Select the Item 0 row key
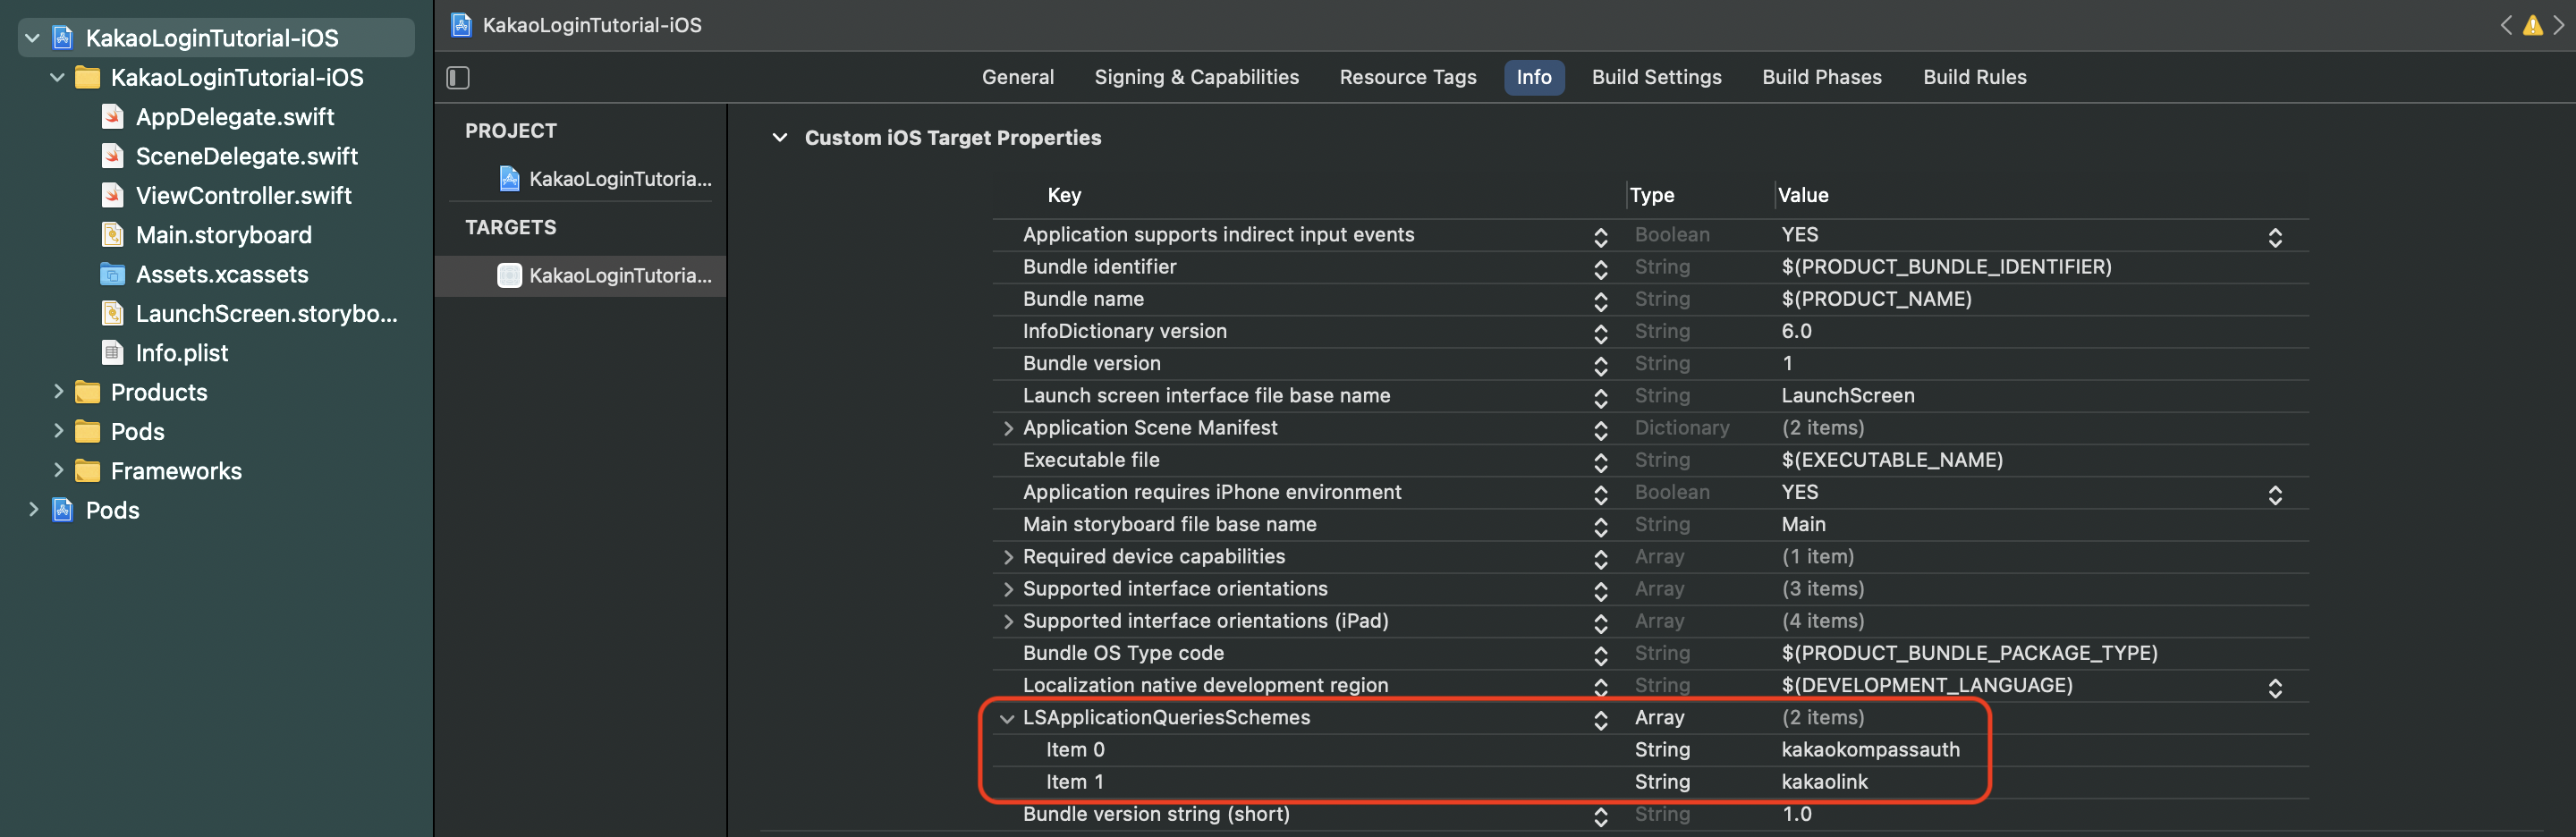The height and width of the screenshot is (837, 2576). 1075,750
